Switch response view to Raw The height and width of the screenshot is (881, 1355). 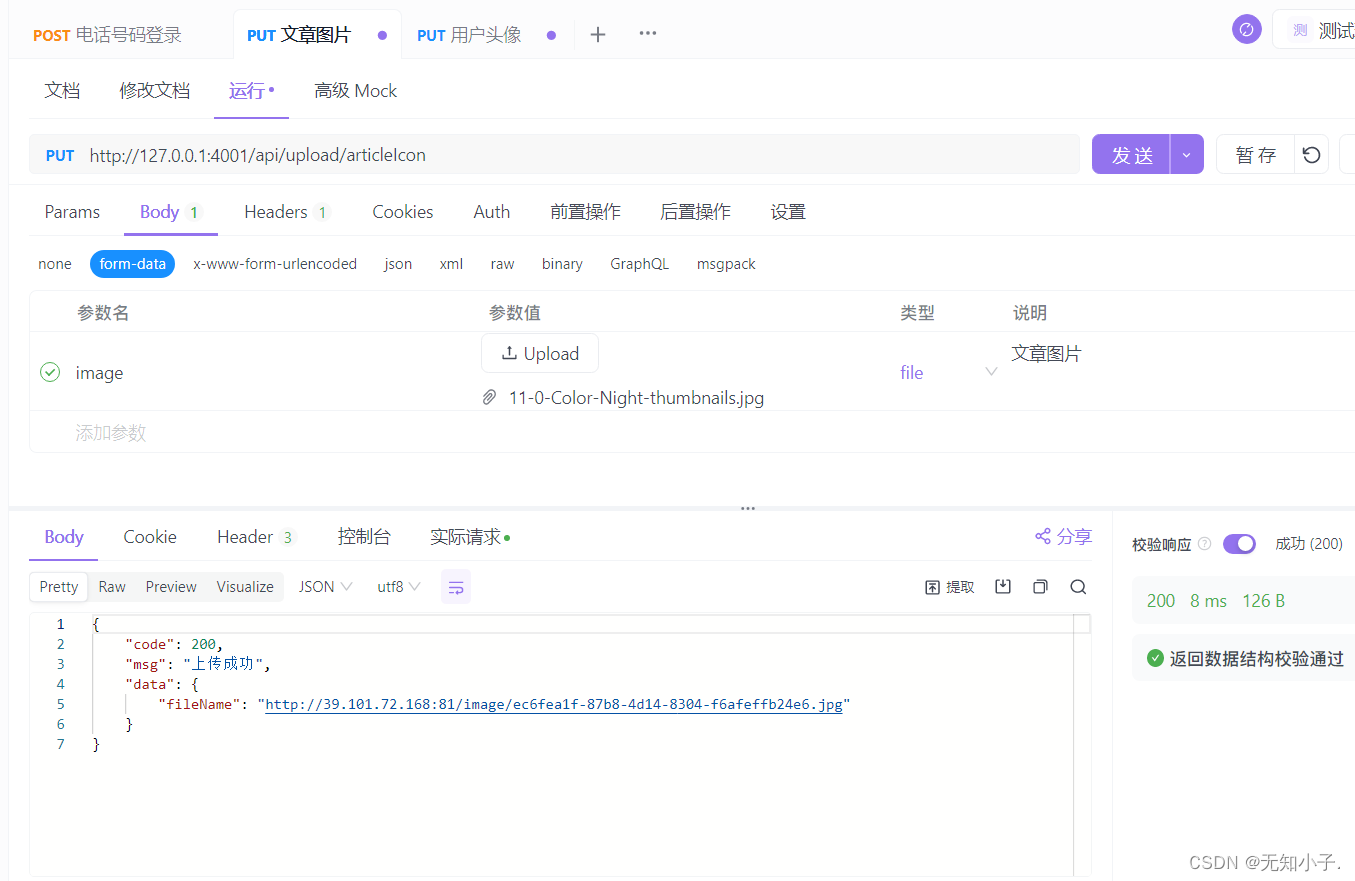point(112,587)
